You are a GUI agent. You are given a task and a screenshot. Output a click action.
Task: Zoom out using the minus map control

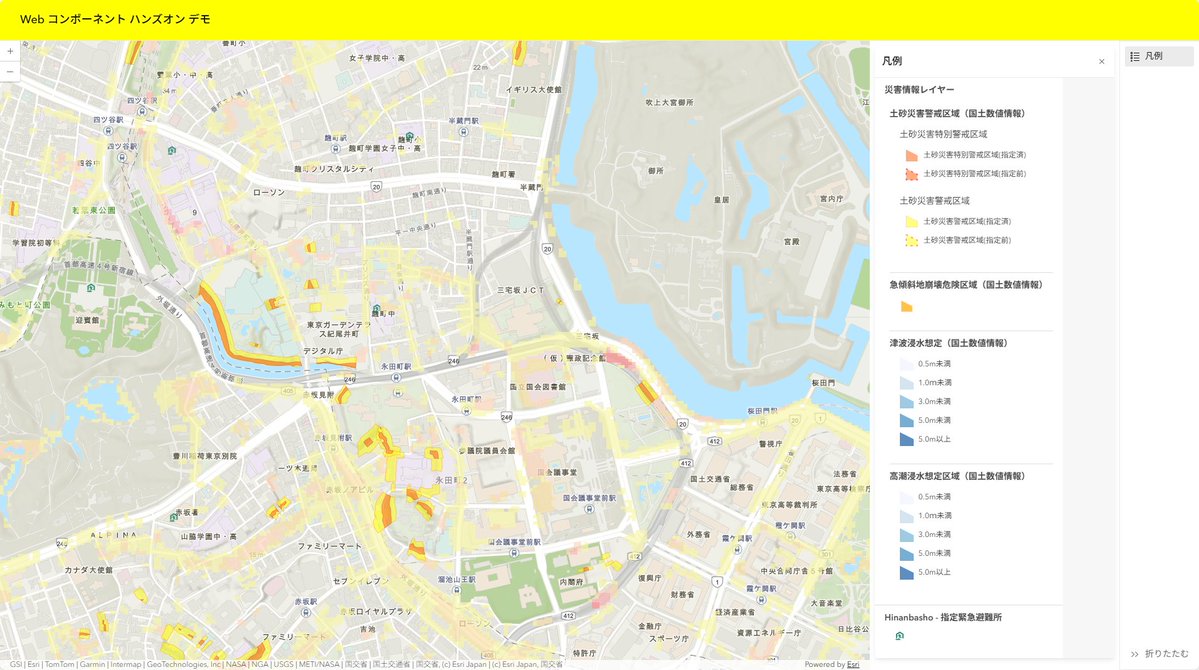tap(9, 71)
